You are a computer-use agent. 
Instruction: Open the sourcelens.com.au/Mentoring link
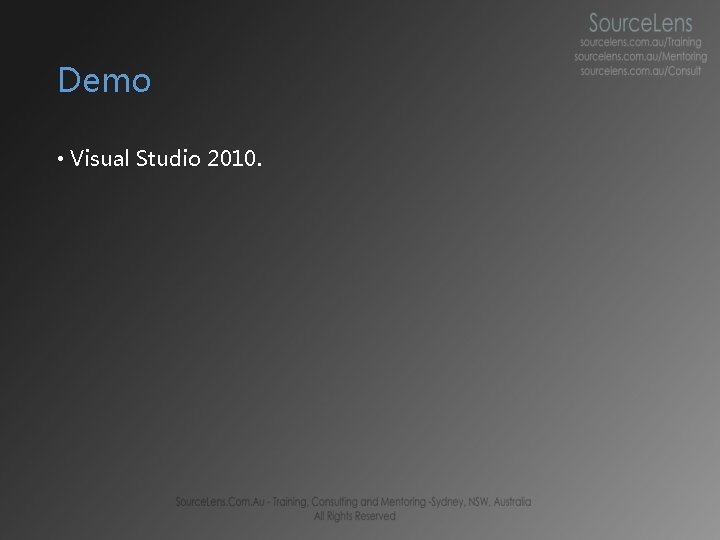(641, 56)
